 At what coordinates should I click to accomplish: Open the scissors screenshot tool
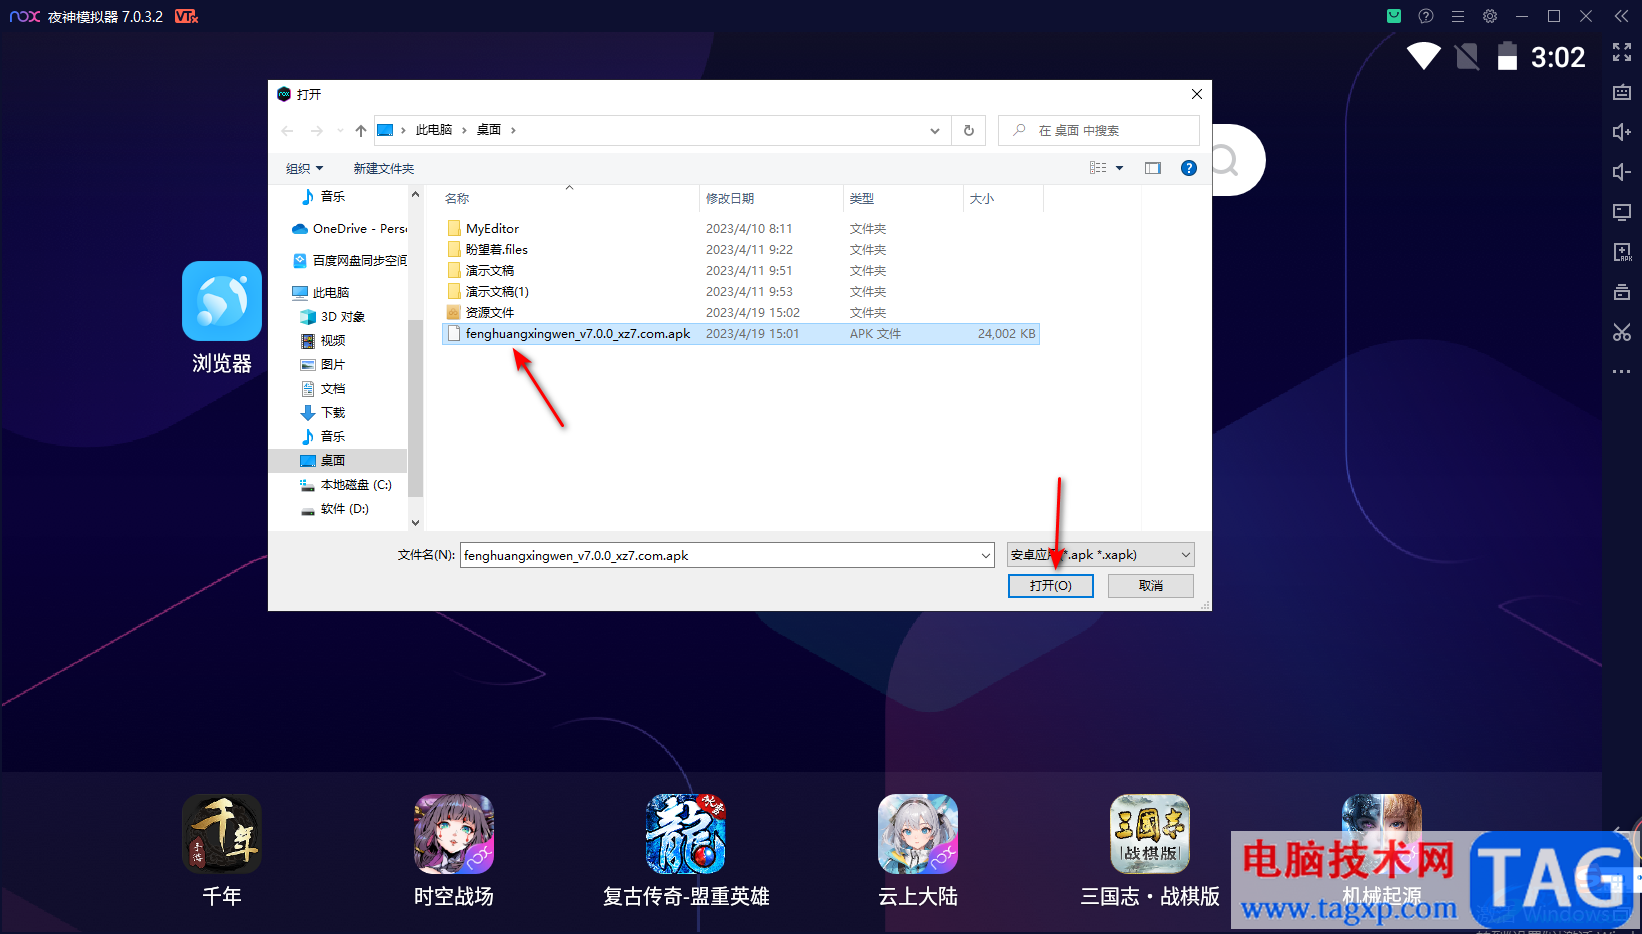point(1621,332)
